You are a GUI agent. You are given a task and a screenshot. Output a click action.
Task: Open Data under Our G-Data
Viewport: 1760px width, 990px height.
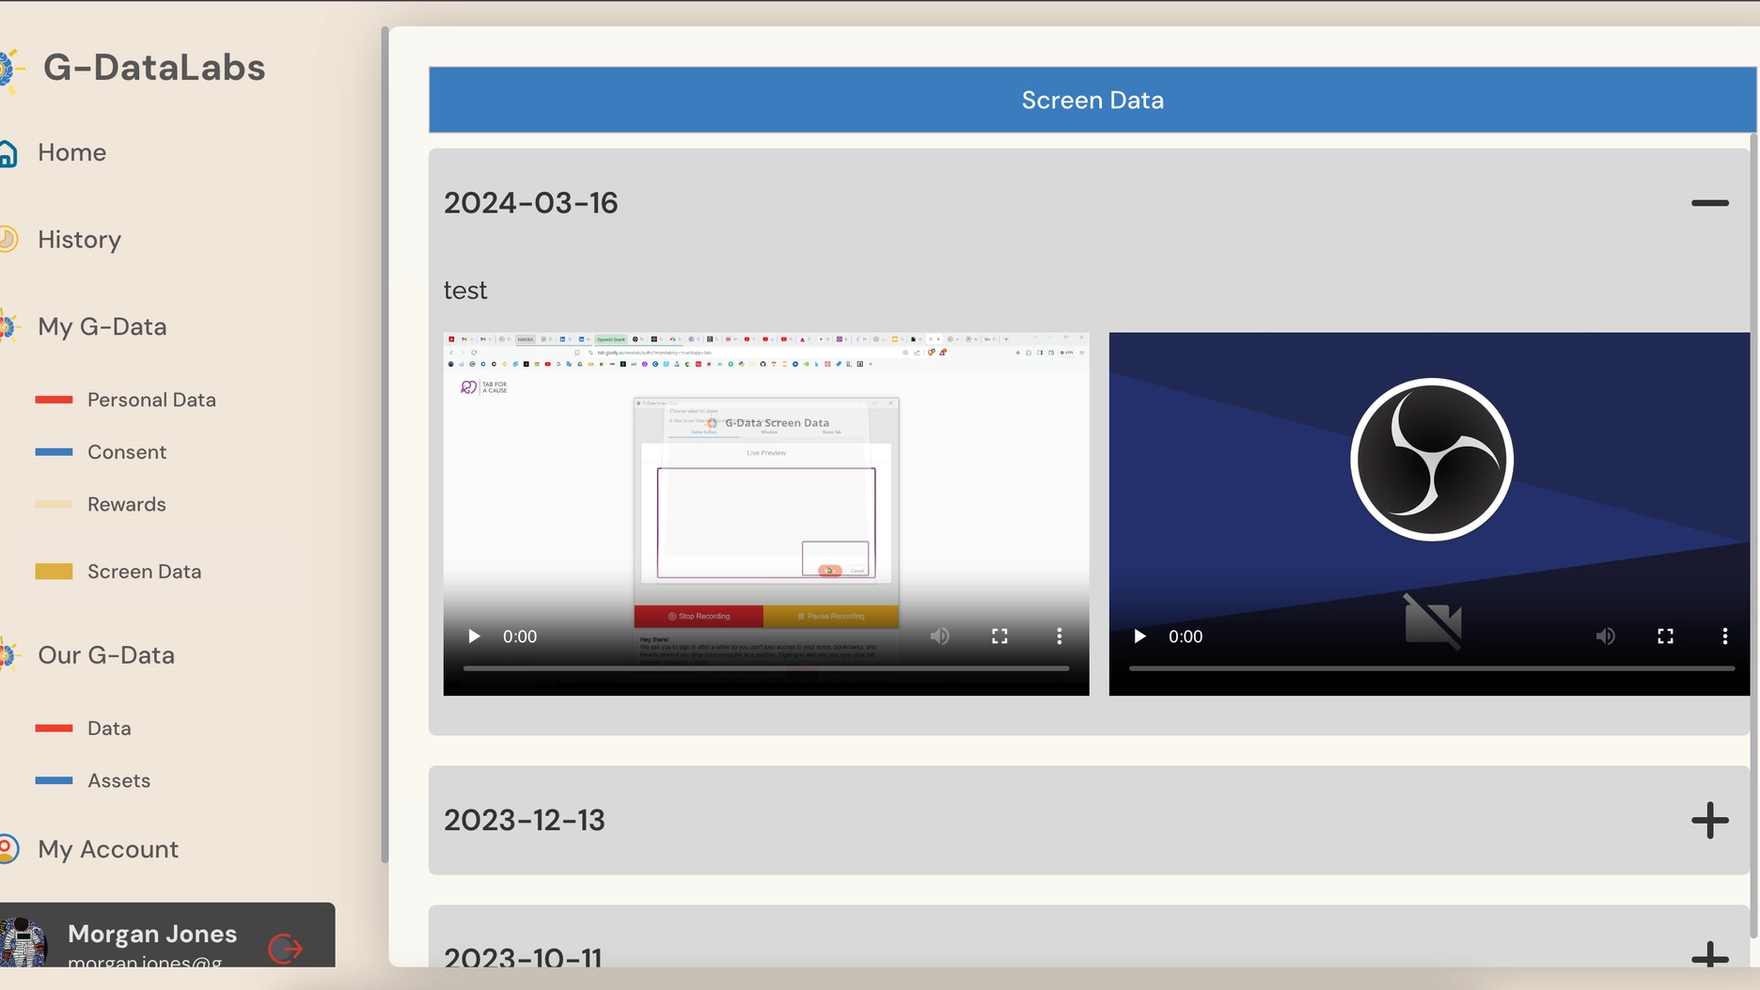click(109, 728)
